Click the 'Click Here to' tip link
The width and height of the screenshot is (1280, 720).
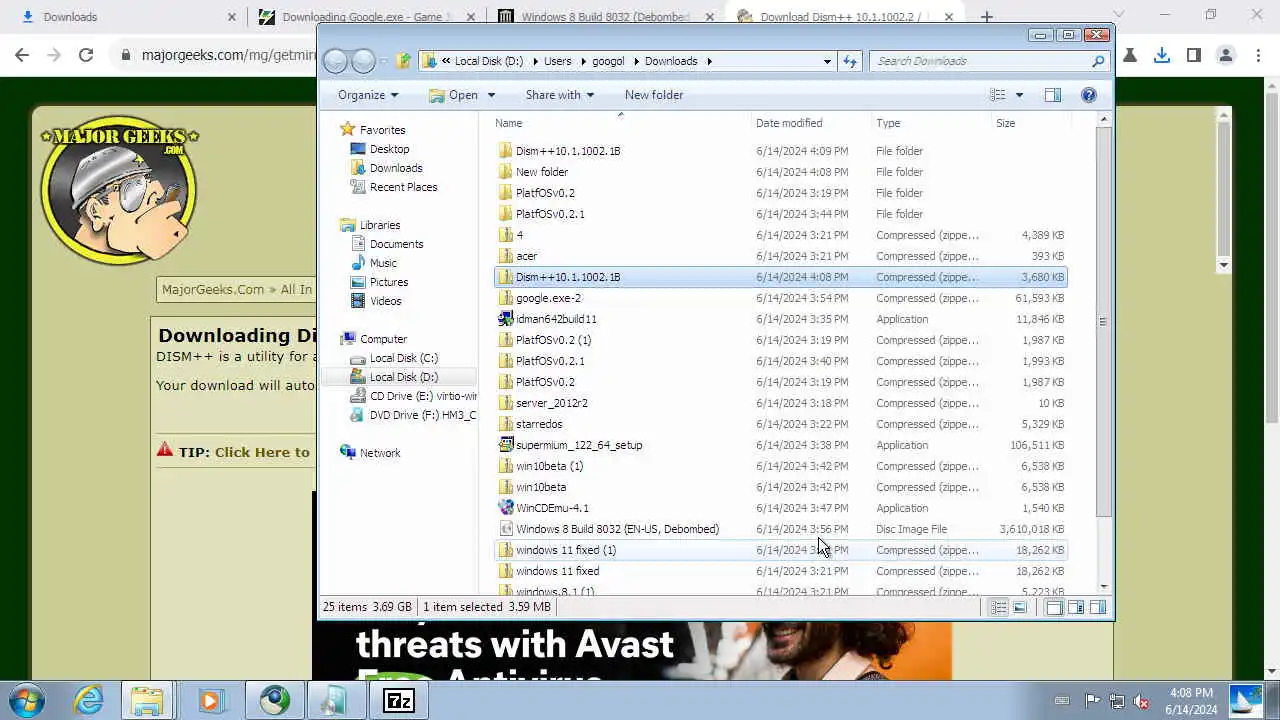[x=262, y=452]
